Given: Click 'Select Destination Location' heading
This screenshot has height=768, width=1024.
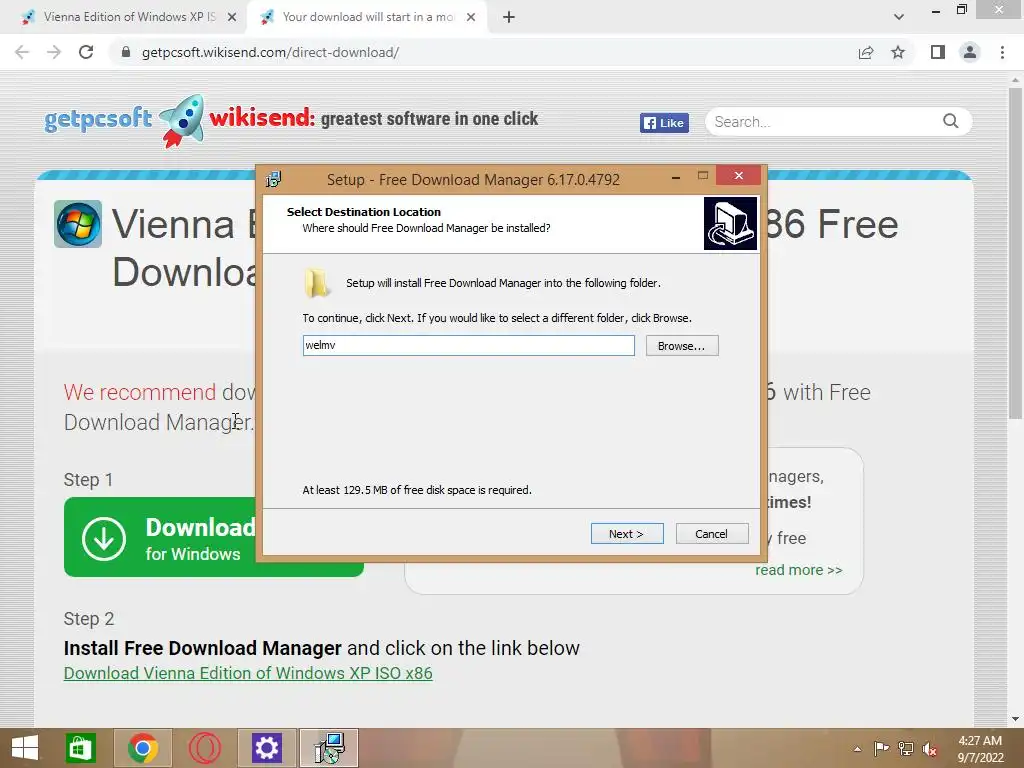Looking at the screenshot, I should tap(364, 212).
